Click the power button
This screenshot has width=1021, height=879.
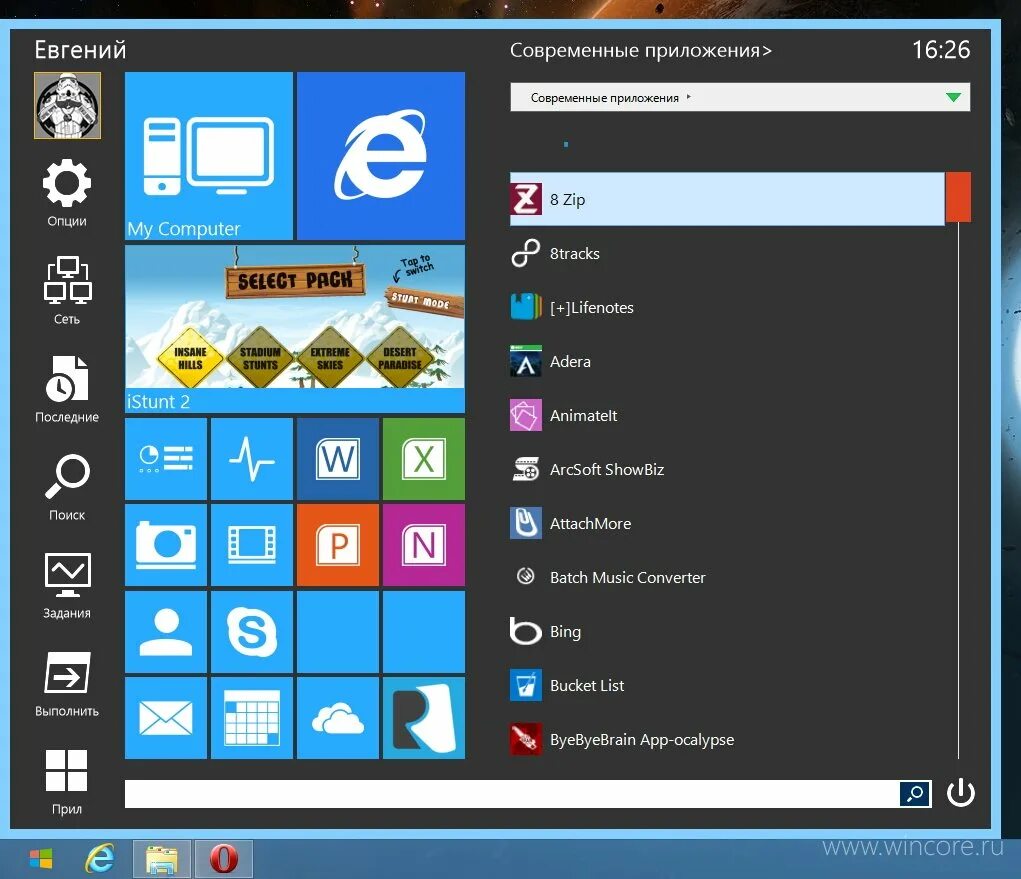960,793
